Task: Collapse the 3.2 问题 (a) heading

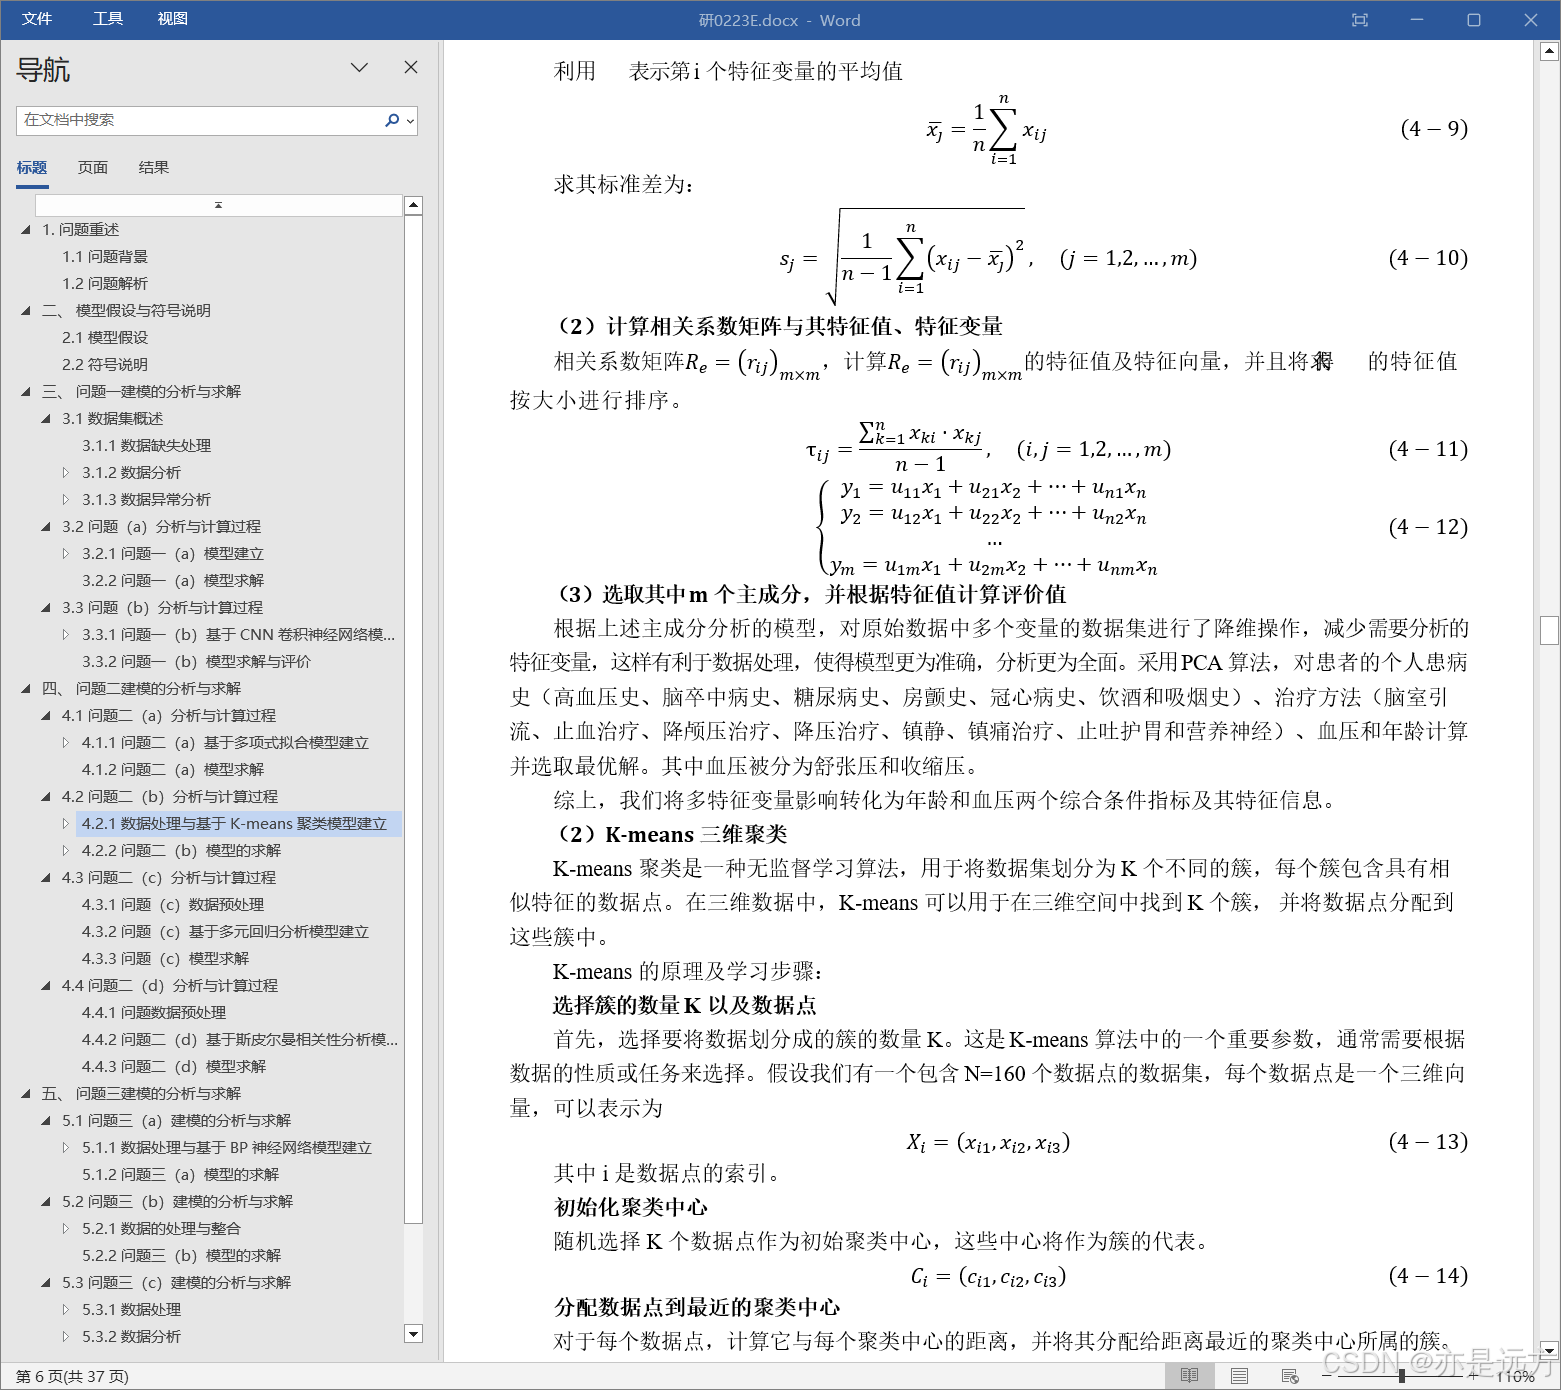Action: coord(46,527)
